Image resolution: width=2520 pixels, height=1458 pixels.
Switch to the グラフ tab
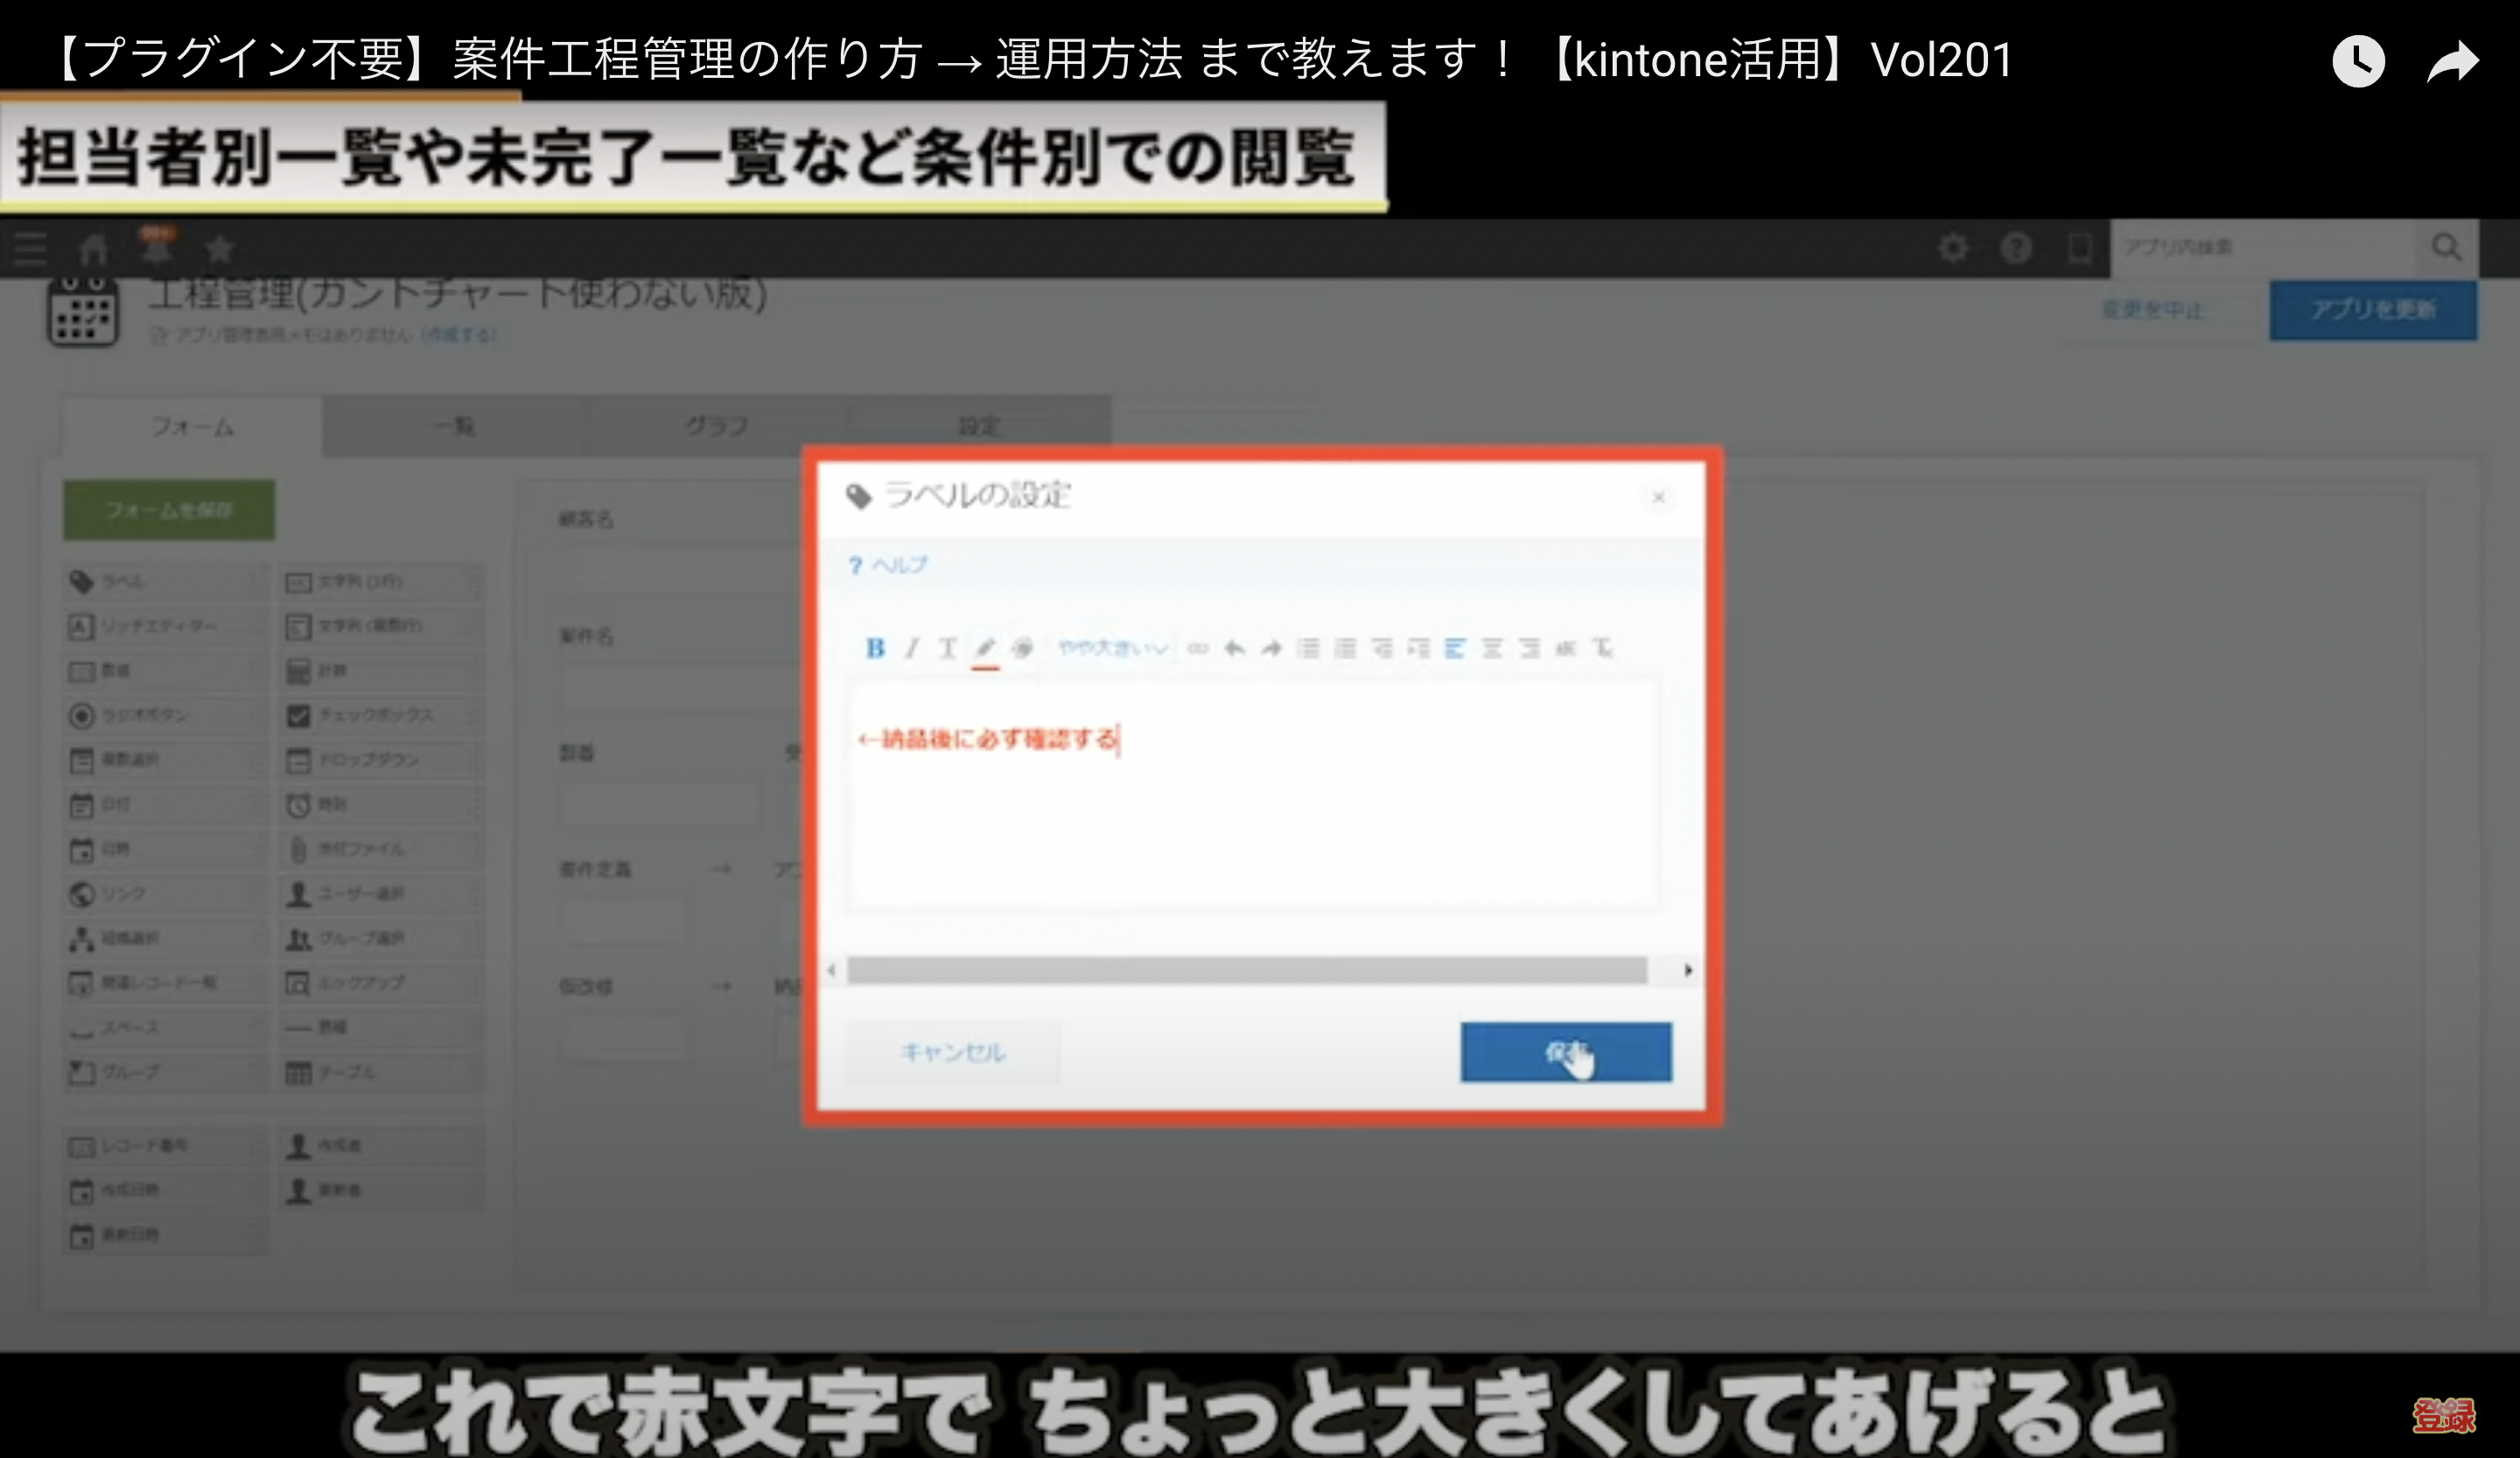[x=716, y=427]
